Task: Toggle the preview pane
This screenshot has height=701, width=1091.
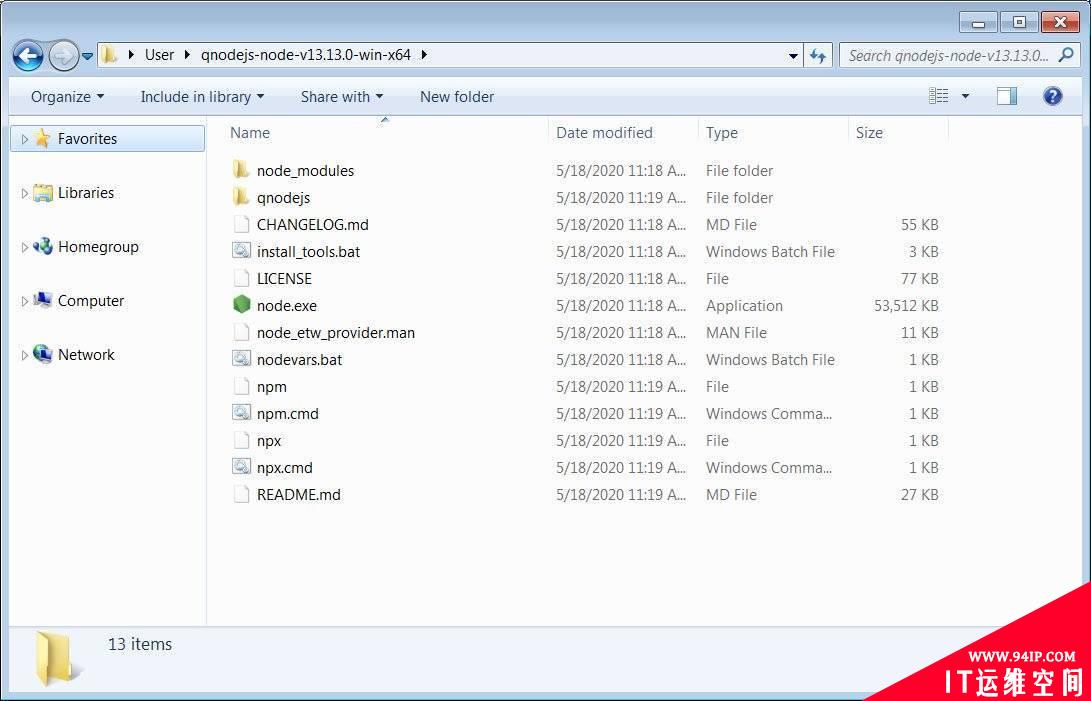Action: coord(1007,96)
